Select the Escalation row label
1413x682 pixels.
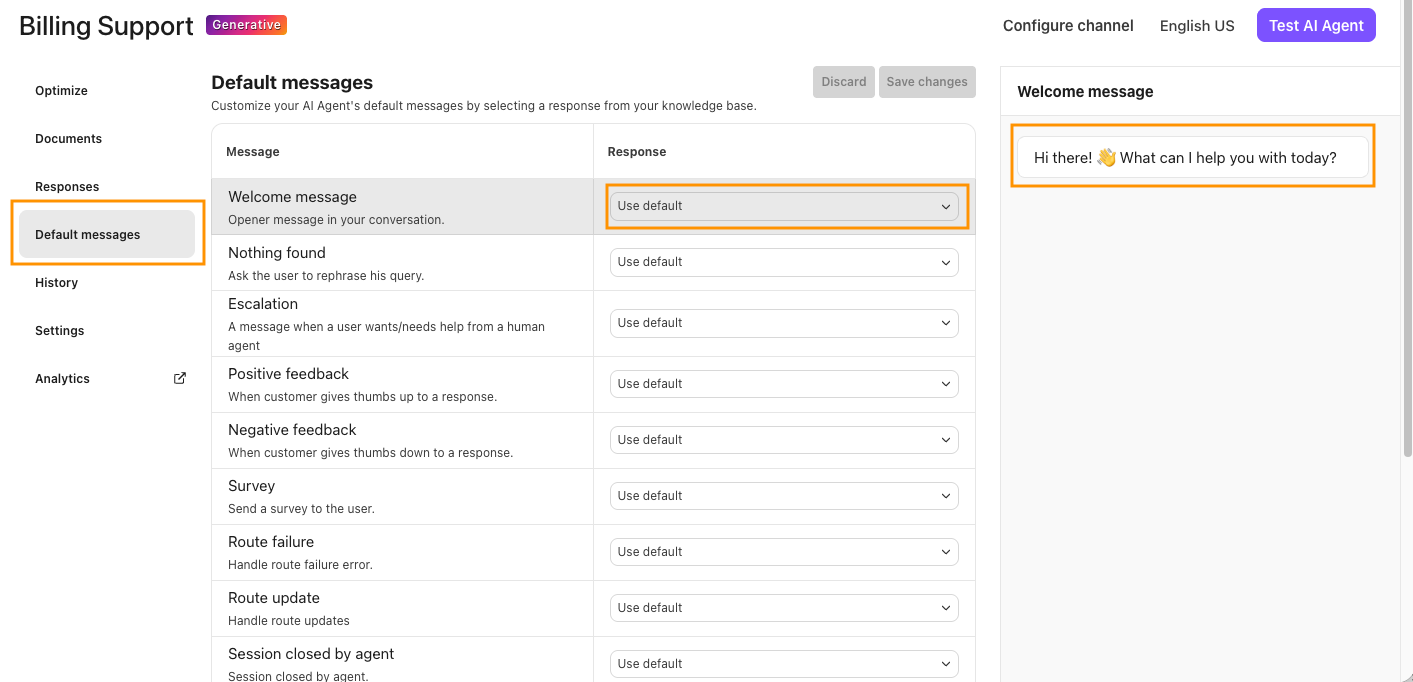263,304
